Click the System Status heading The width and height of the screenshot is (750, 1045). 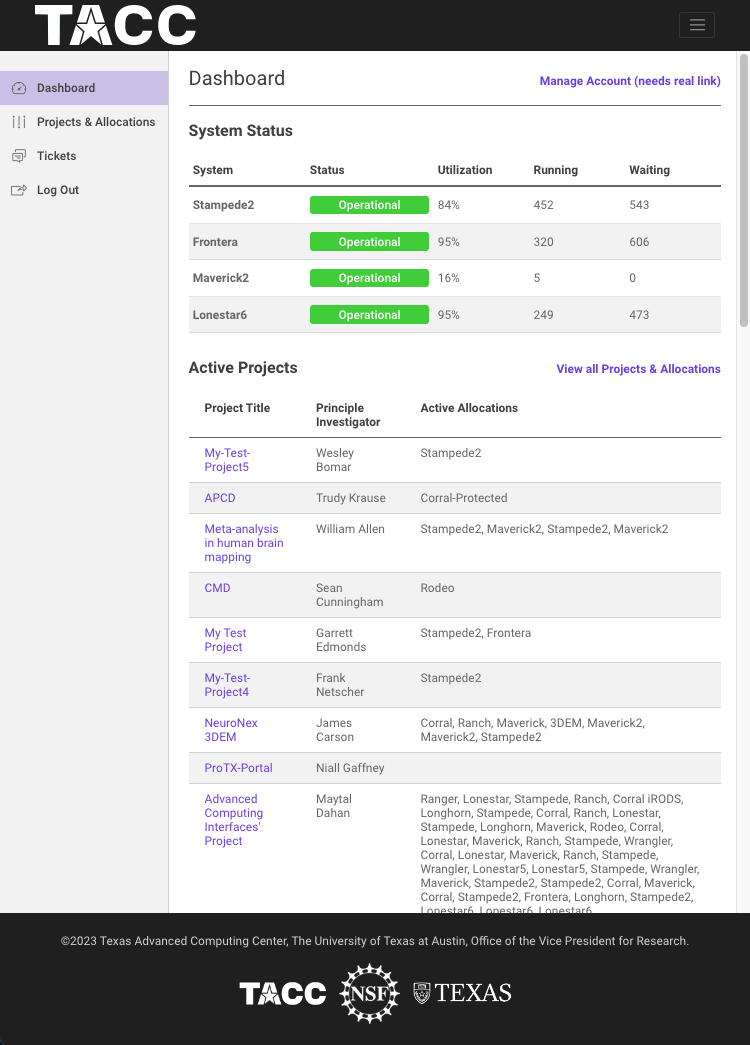pos(241,131)
